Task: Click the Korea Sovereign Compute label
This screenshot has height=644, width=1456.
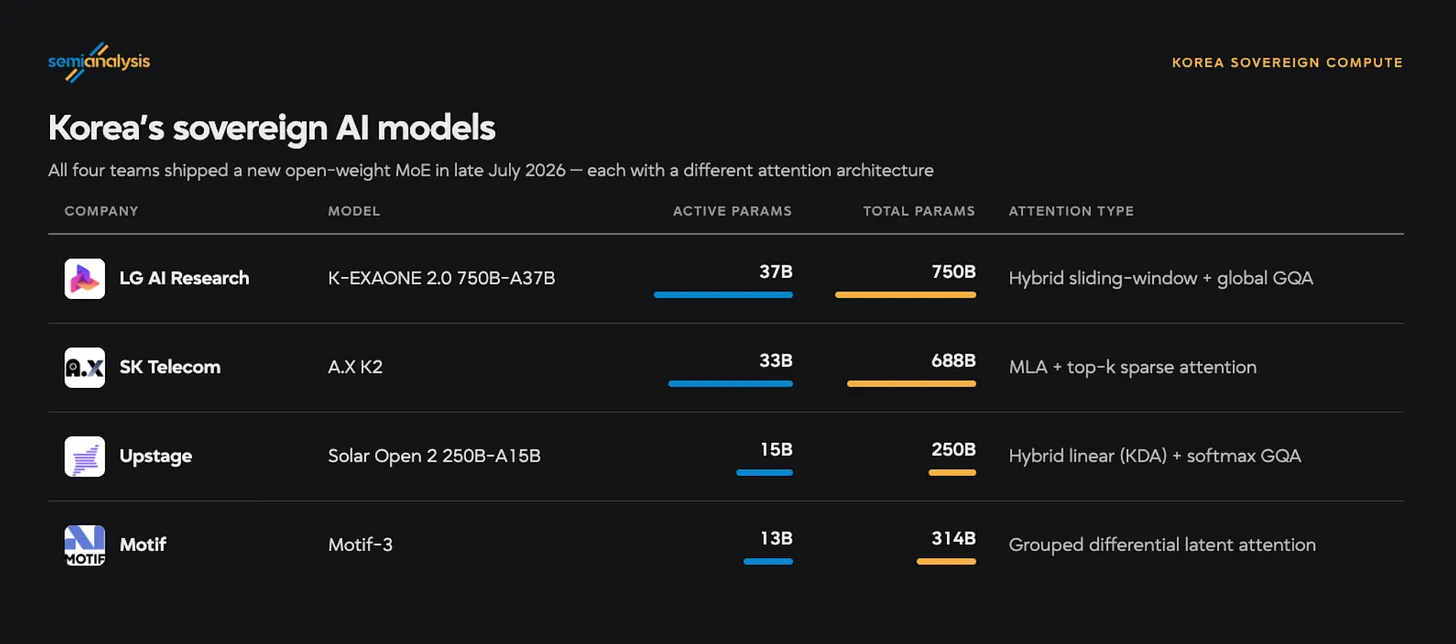Action: (x=1287, y=62)
